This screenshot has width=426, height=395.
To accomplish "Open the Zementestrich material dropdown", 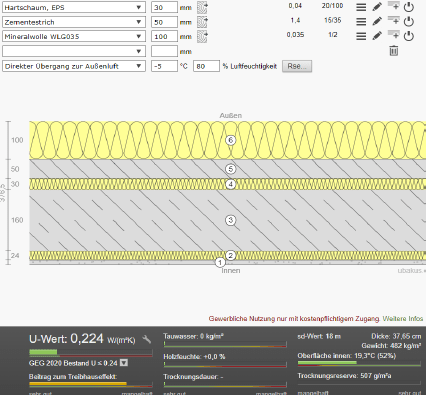I will (74, 22).
